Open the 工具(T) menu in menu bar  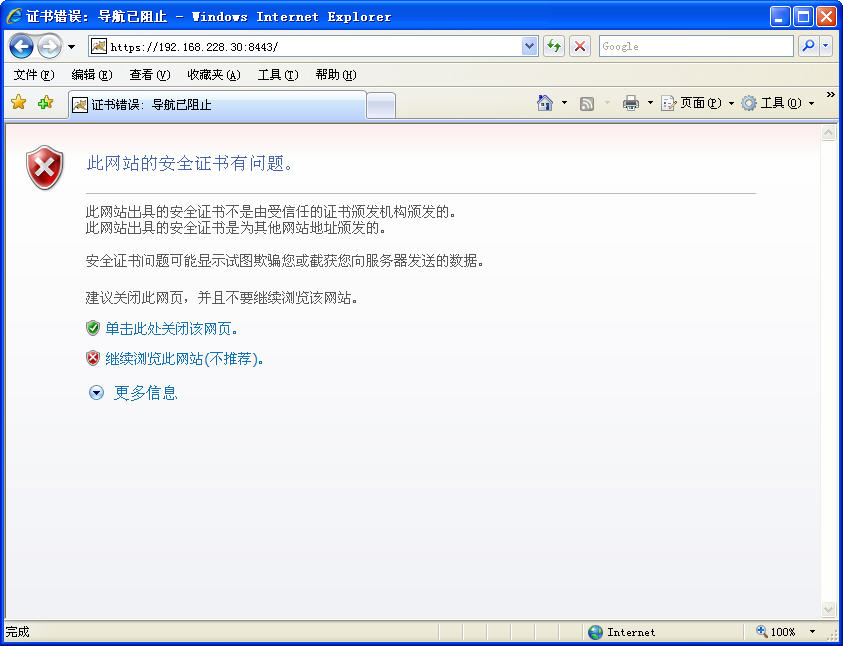(278, 75)
